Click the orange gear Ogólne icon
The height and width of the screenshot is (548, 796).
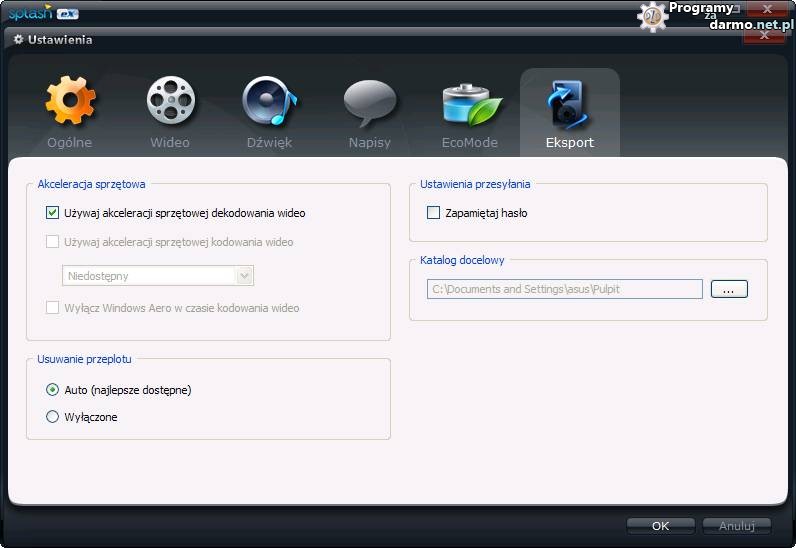pyautogui.click(x=70, y=102)
